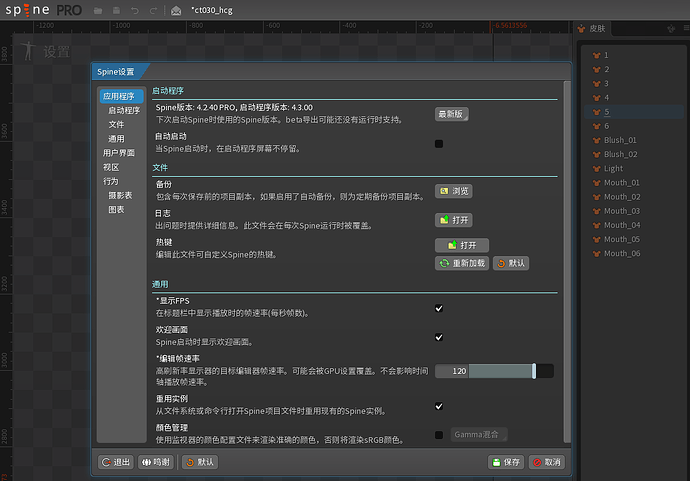The height and width of the screenshot is (481, 690).
Task: Click skin icon beside Blush_02
Action: pyautogui.click(x=597, y=154)
